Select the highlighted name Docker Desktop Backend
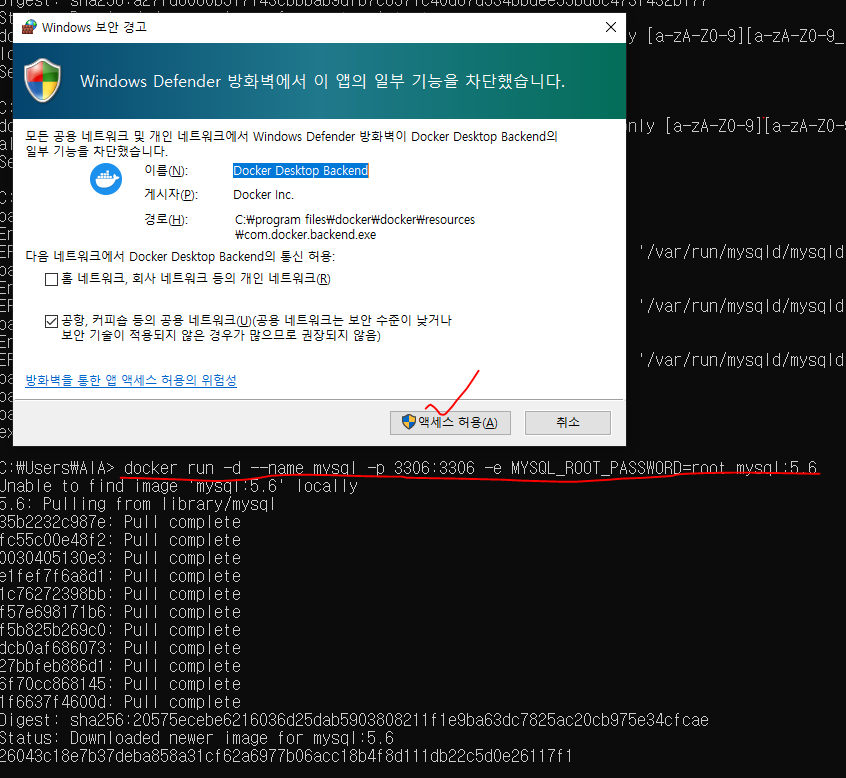The height and width of the screenshot is (778, 846). click(301, 170)
